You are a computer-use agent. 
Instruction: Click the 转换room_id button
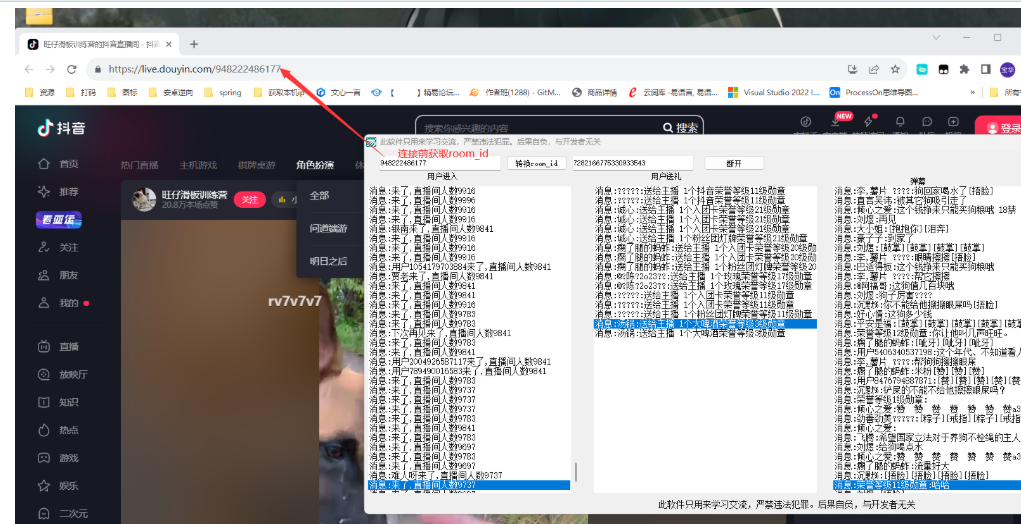[x=537, y=163]
